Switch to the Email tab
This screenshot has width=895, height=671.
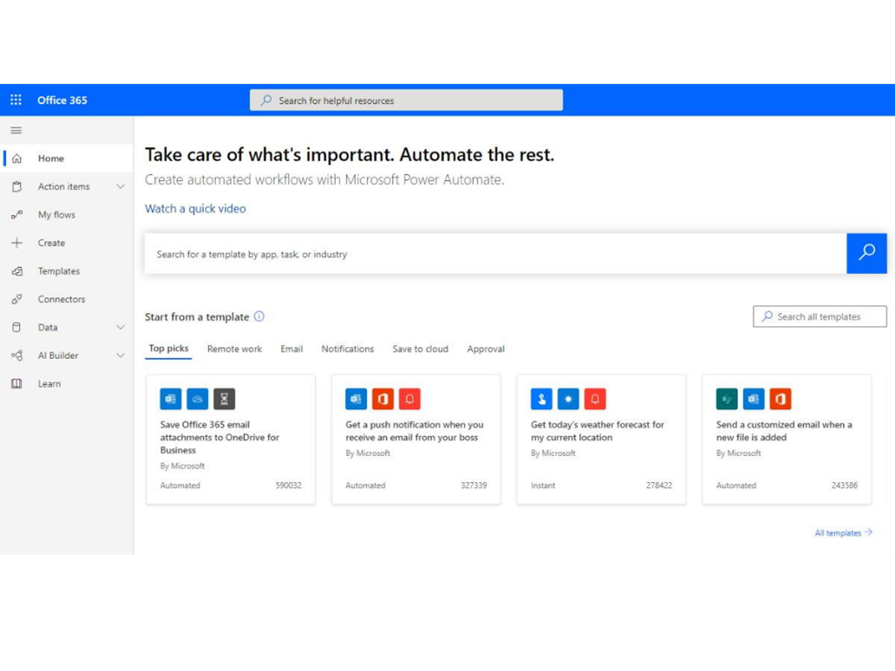coord(292,349)
